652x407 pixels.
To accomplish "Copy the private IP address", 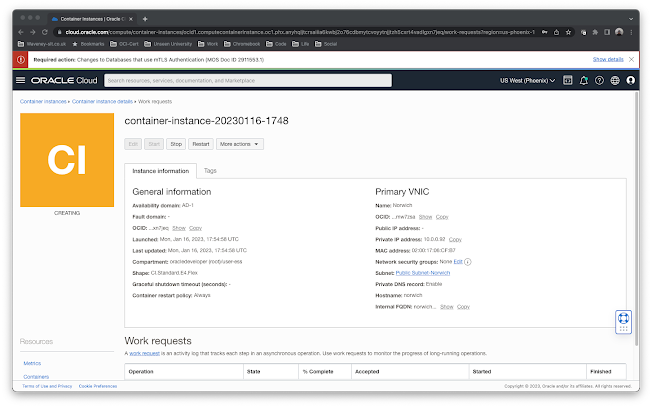I will click(455, 239).
